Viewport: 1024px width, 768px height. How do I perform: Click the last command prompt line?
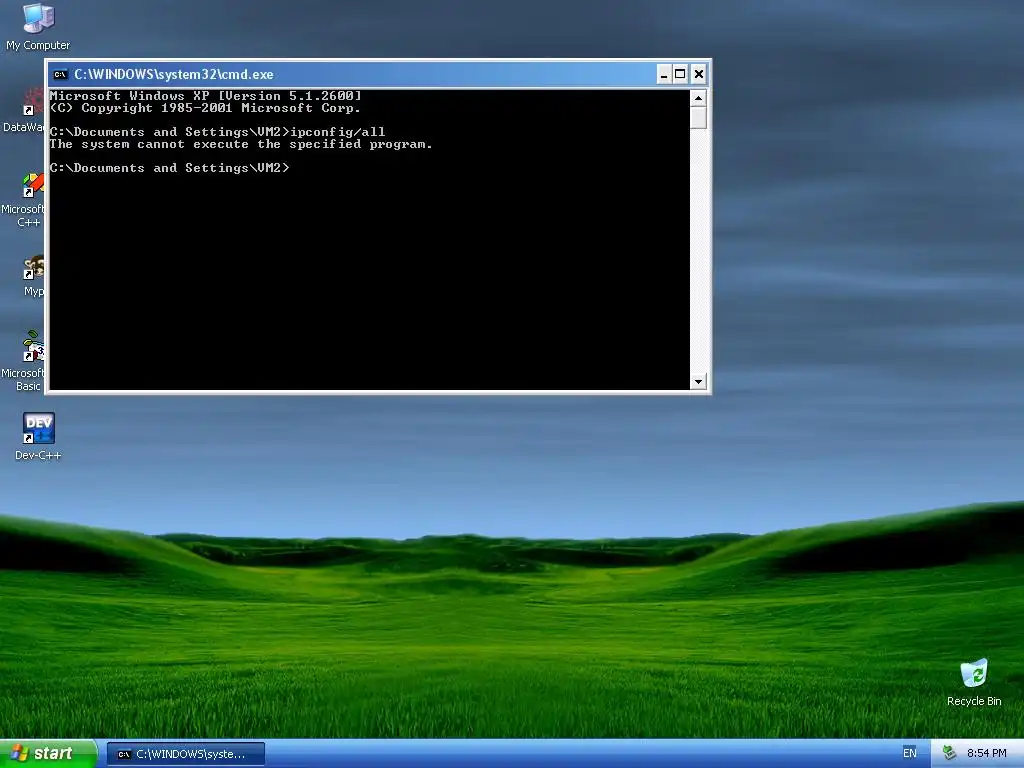point(169,168)
